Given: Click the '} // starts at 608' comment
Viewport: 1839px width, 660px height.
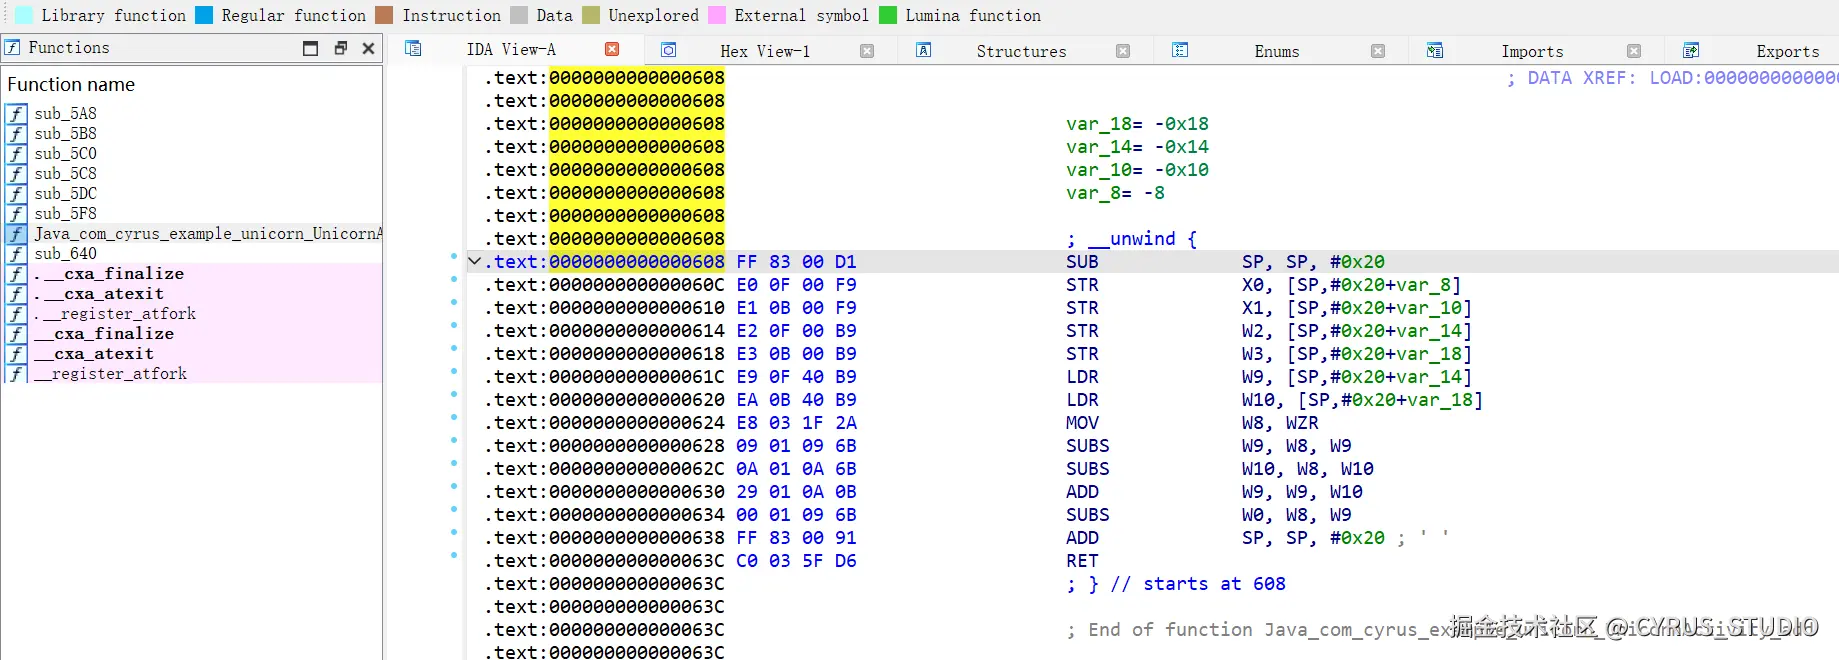Looking at the screenshot, I should tap(1176, 584).
